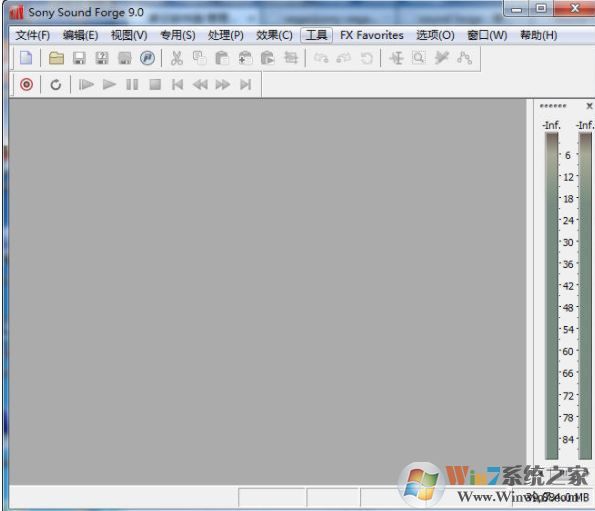Click the blue Publish icon
595x511 pixels.
[x=147, y=58]
